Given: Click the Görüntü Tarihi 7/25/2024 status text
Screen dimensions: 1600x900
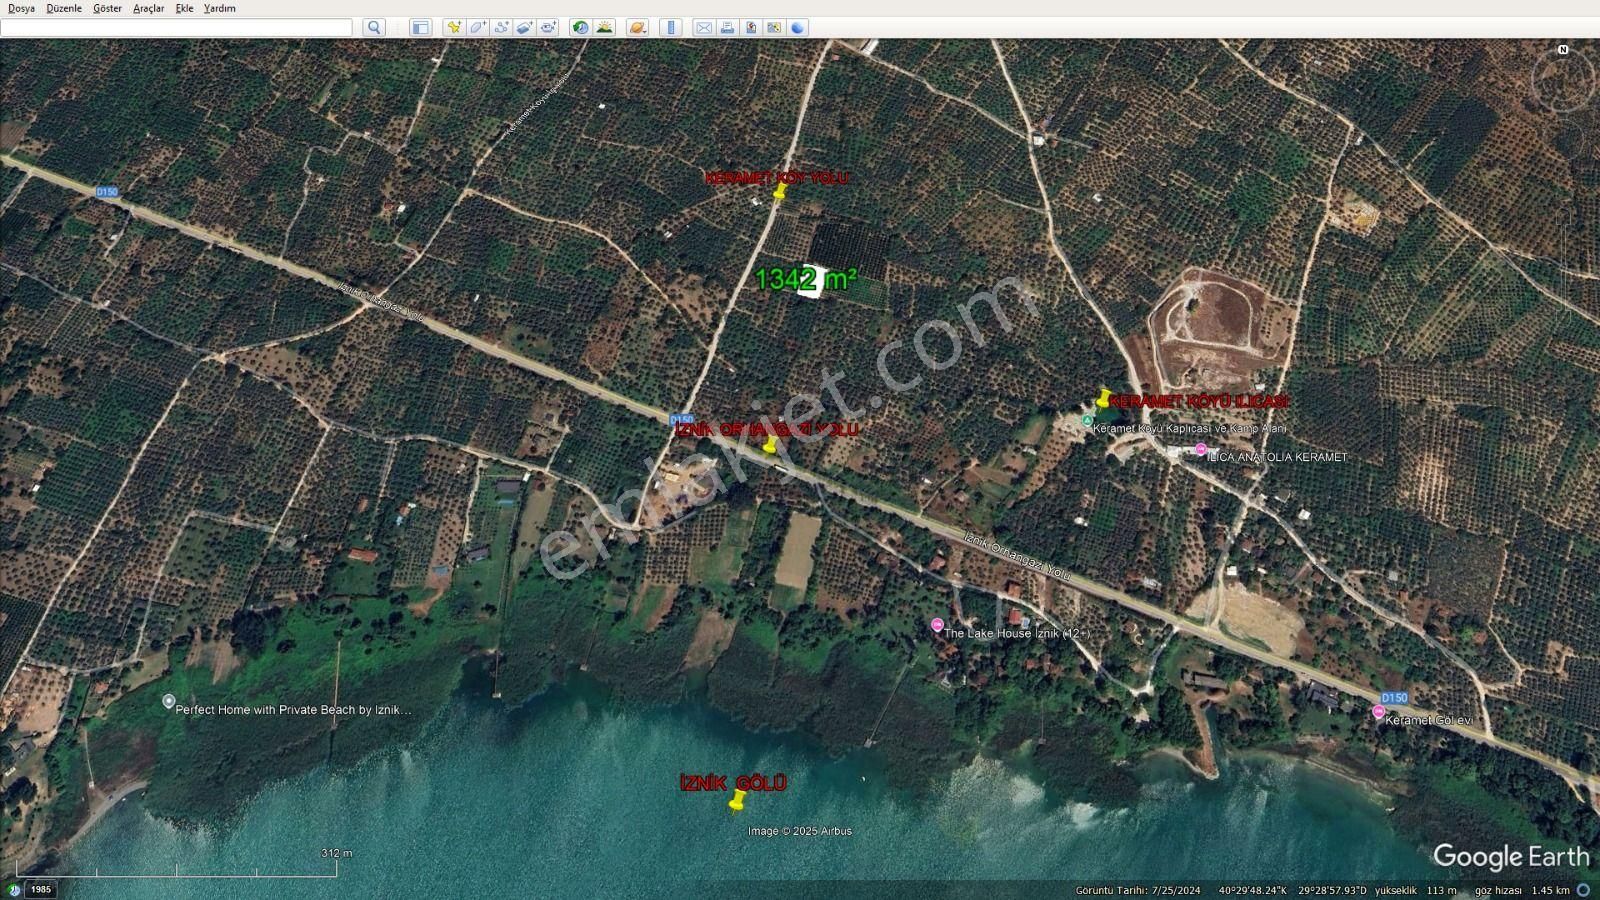Looking at the screenshot, I should (1138, 890).
